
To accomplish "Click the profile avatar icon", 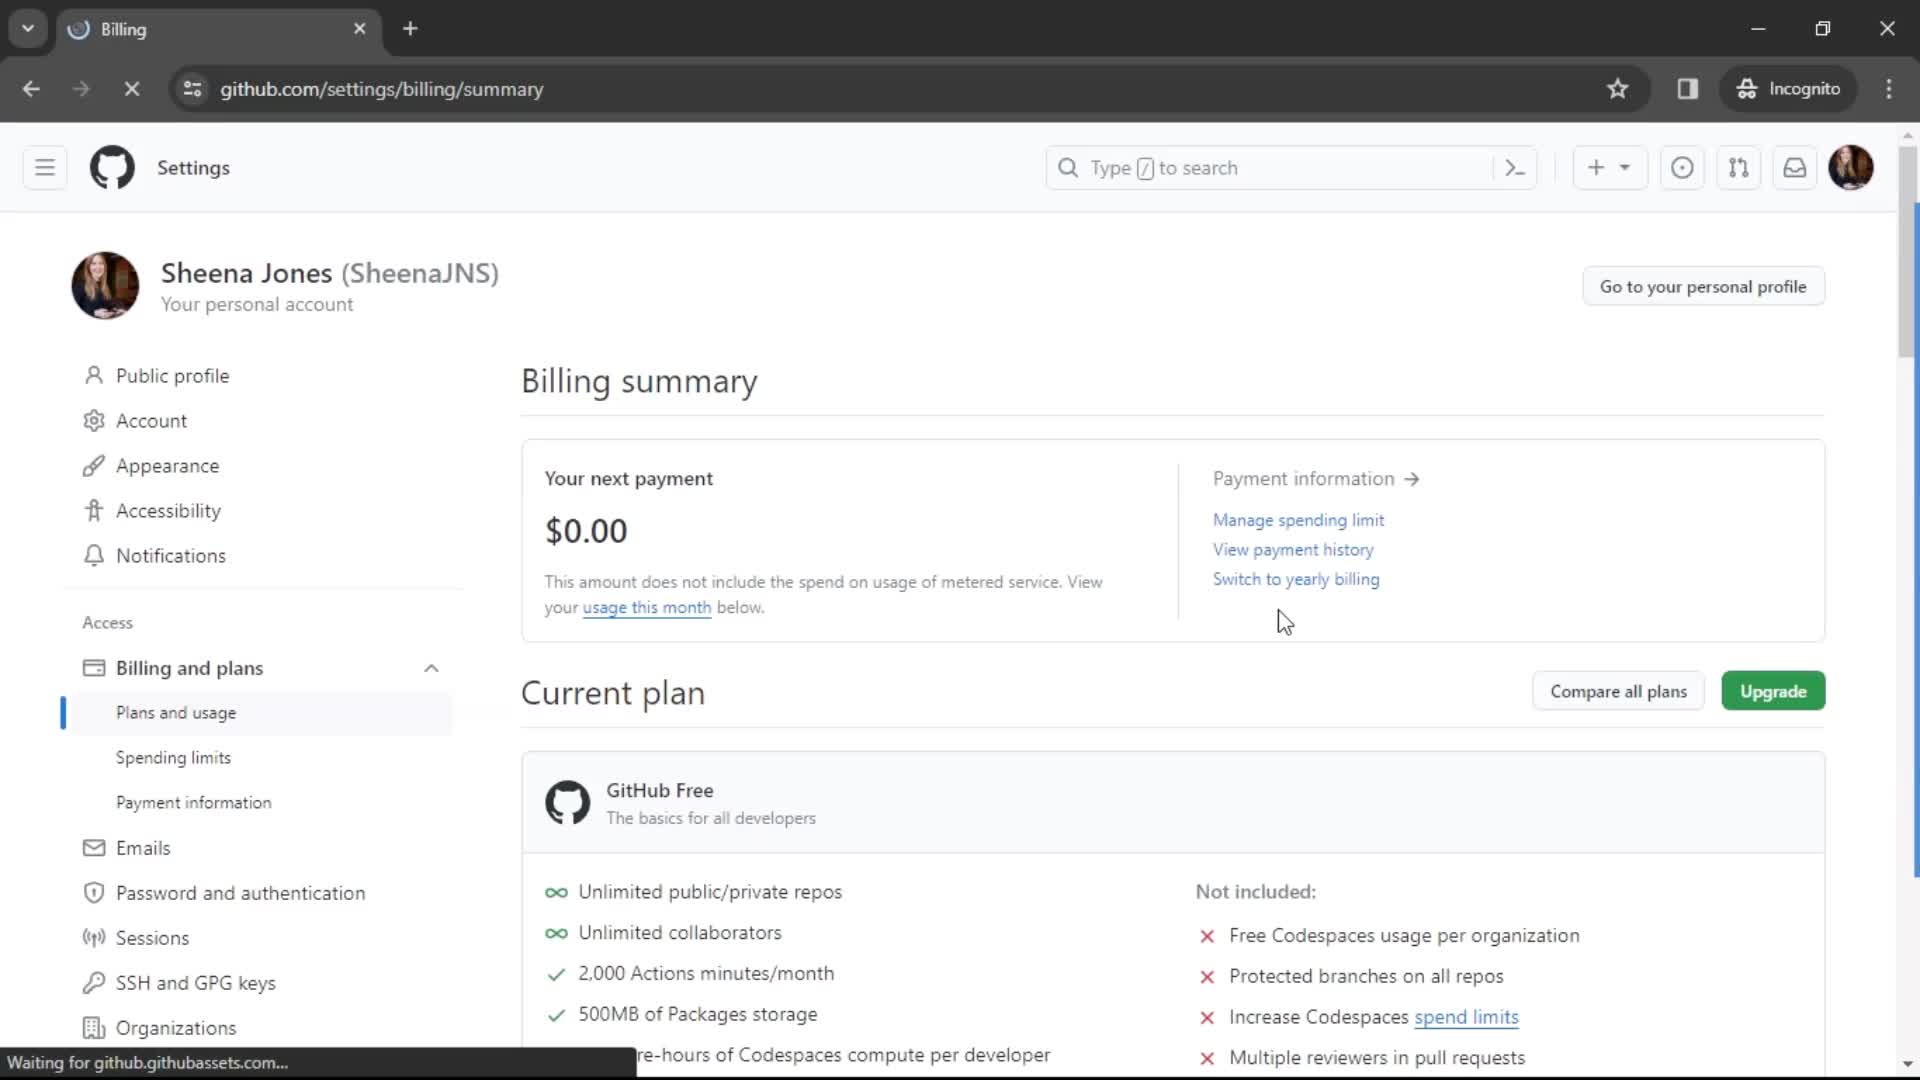I will click(x=1853, y=167).
